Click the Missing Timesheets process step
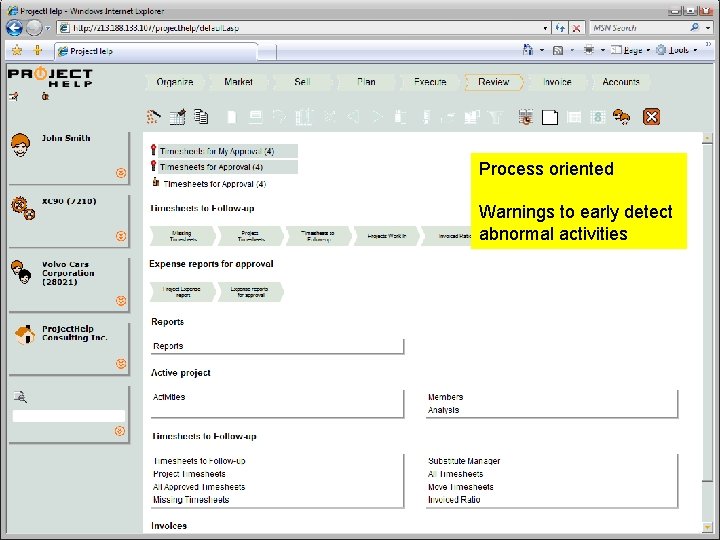The width and height of the screenshot is (720, 540). [x=182, y=236]
